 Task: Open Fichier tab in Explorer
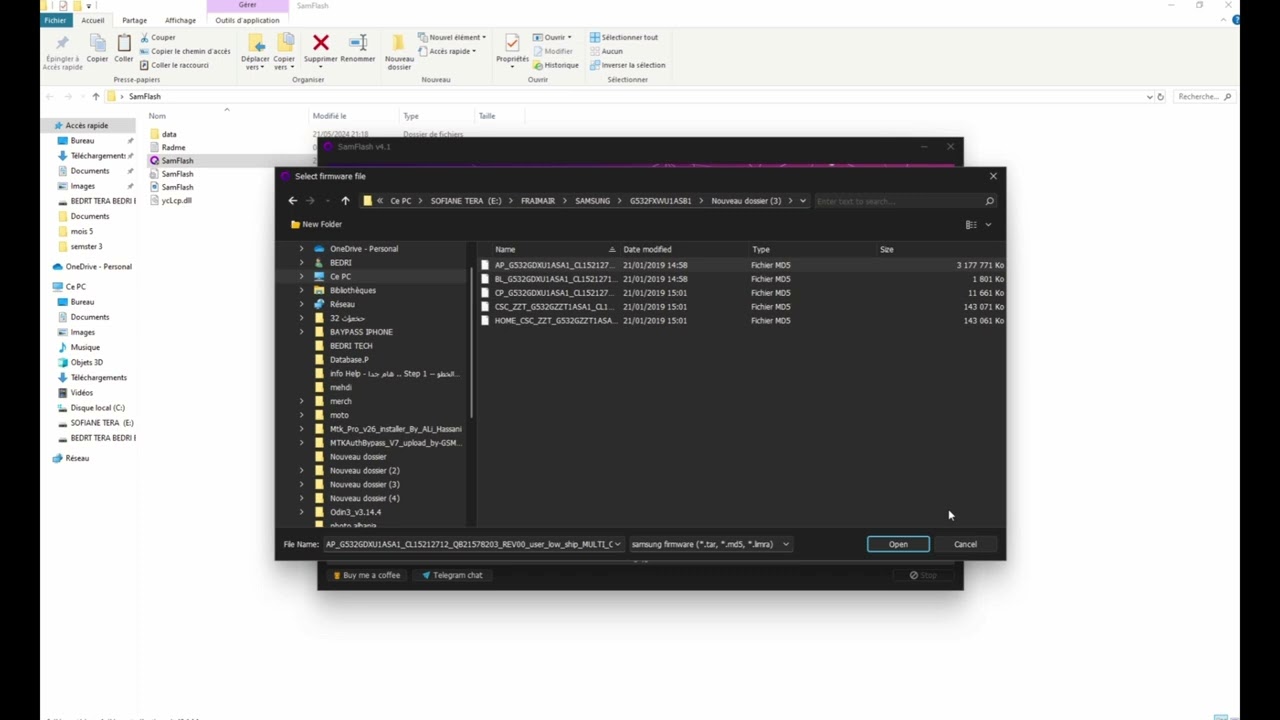point(55,20)
